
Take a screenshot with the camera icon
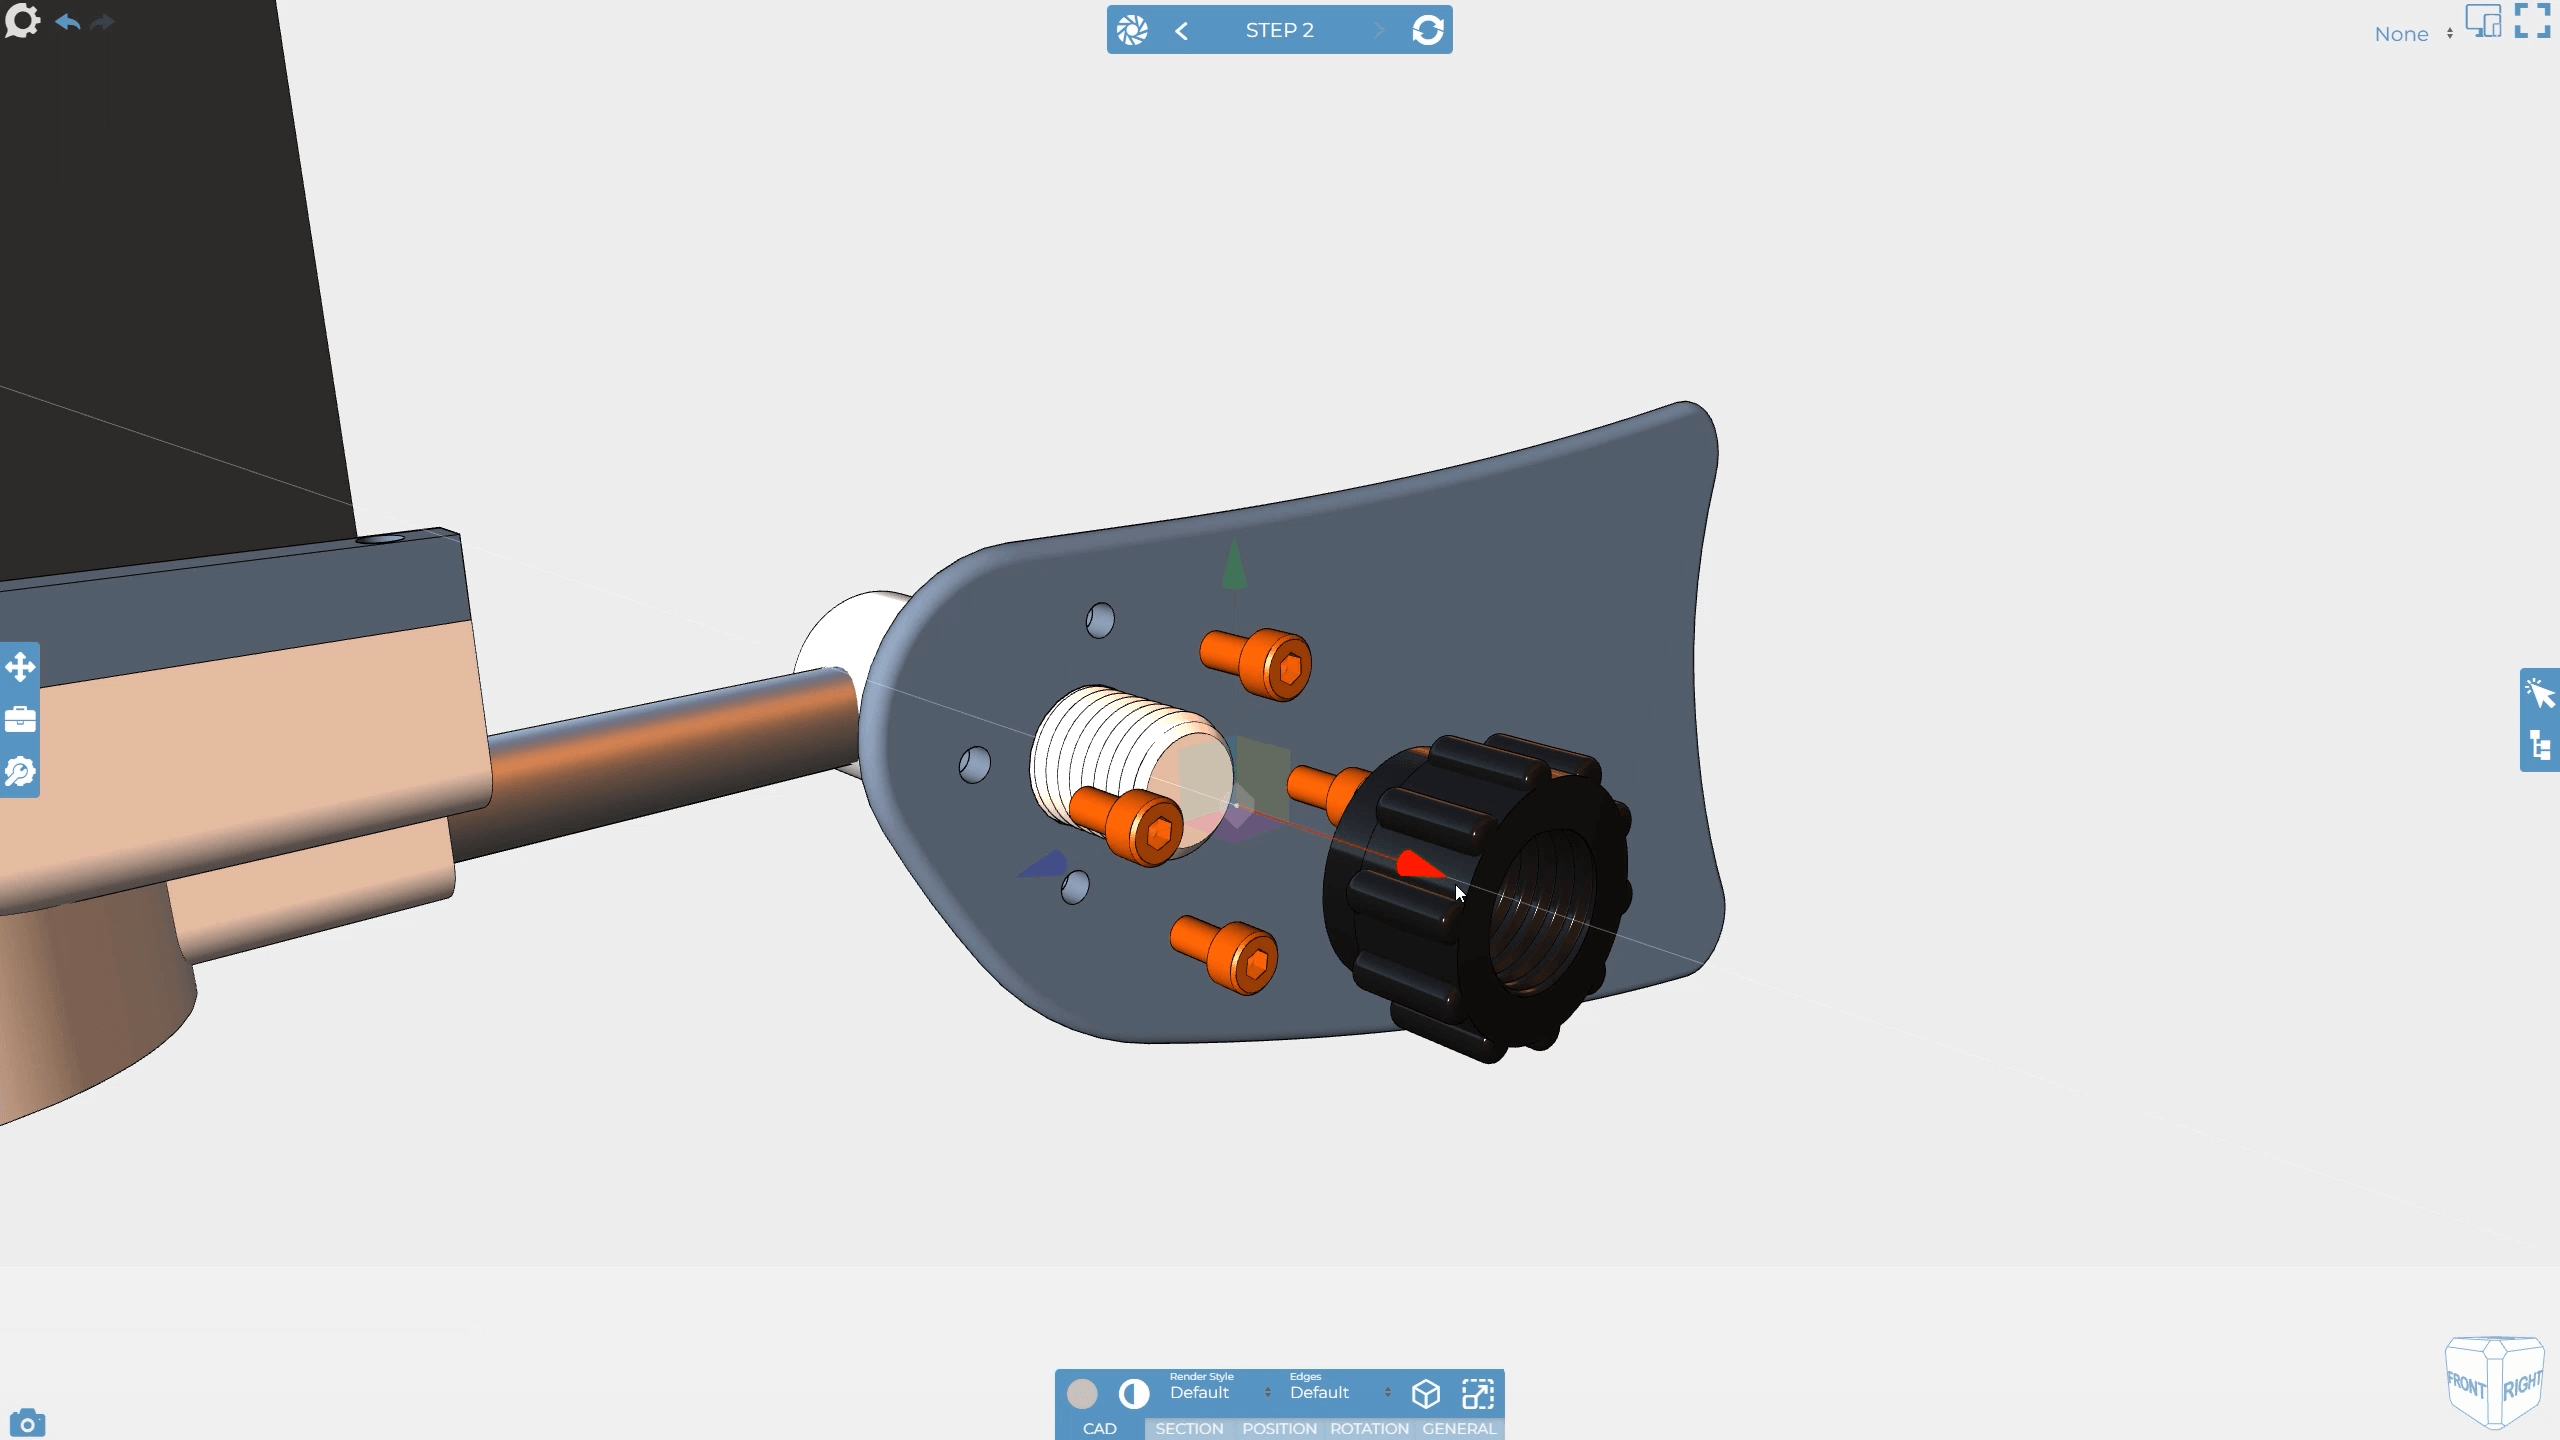pyautogui.click(x=27, y=1422)
